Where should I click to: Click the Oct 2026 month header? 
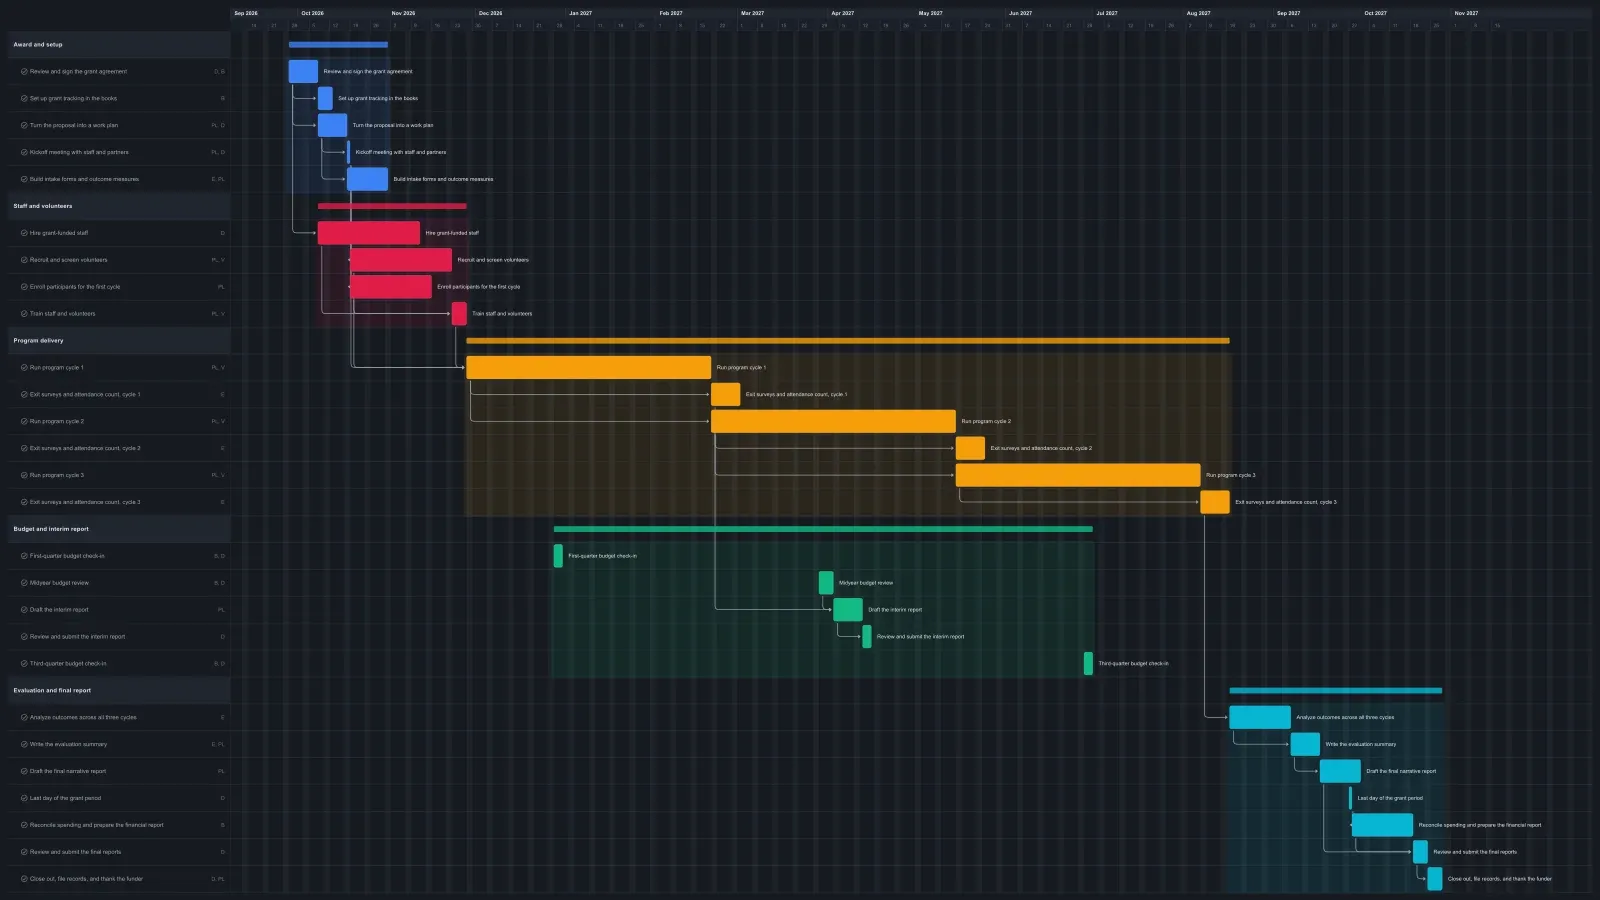point(312,14)
